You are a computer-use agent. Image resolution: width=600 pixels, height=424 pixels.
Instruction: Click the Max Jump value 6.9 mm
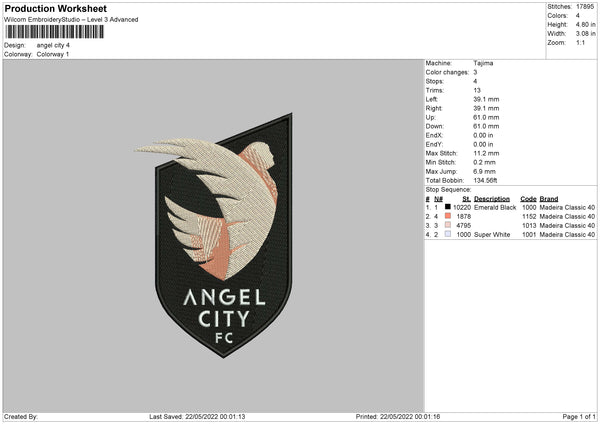(x=484, y=171)
